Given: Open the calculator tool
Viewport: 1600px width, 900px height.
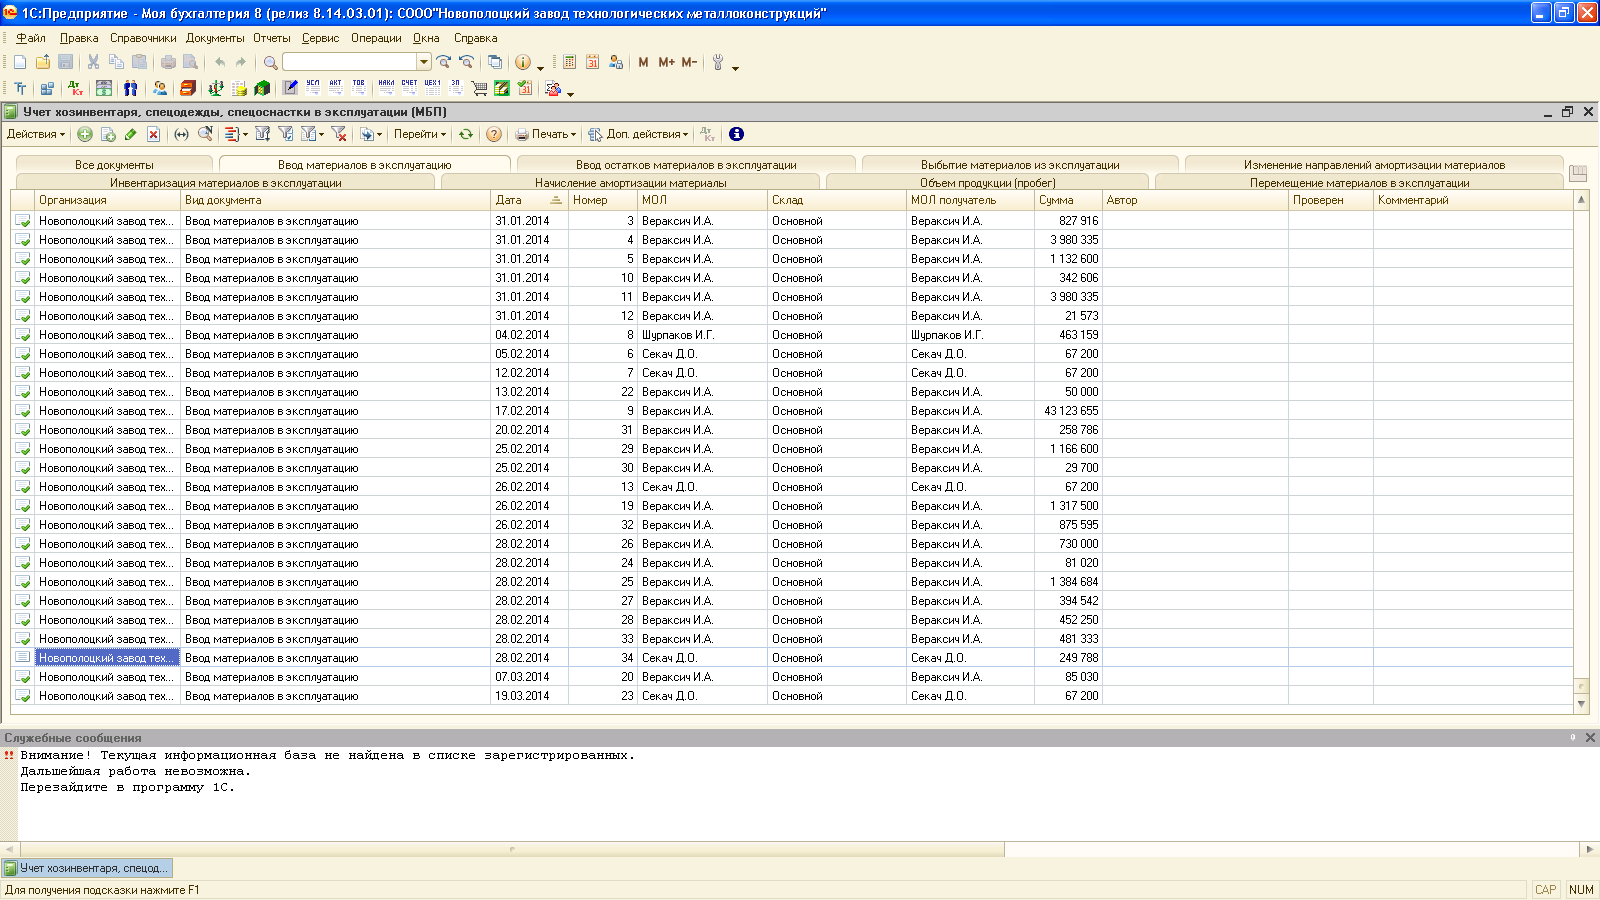Looking at the screenshot, I should pos(569,62).
